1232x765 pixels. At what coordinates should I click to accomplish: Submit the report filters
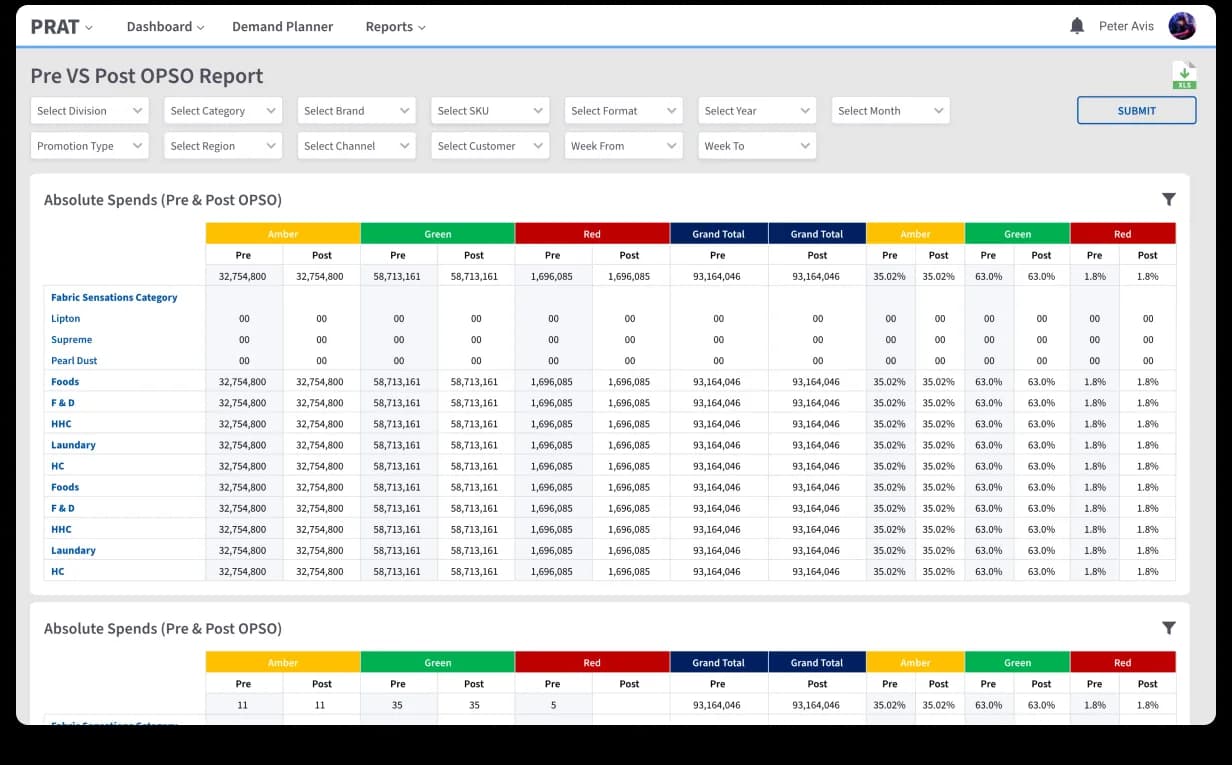(x=1136, y=111)
